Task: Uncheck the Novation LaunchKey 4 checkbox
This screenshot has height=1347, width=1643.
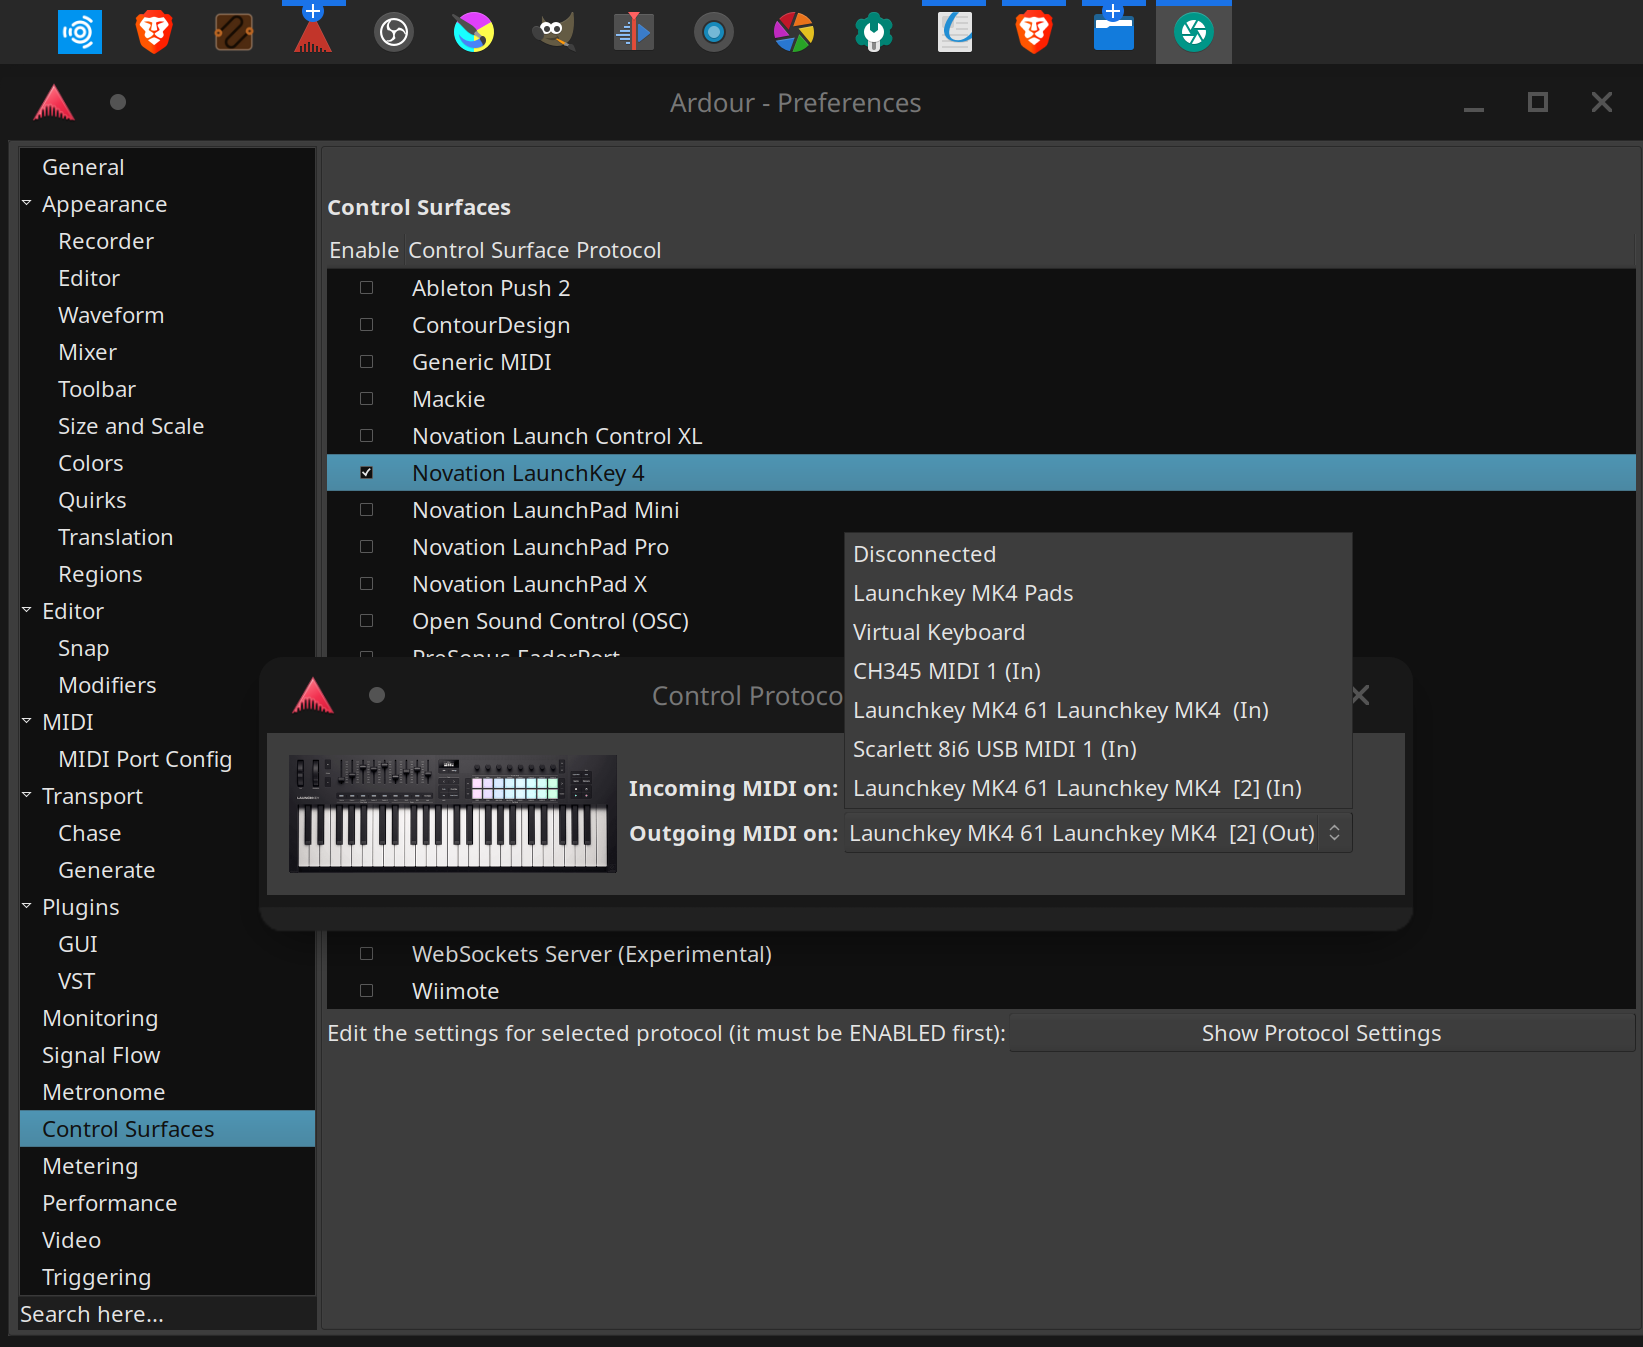Action: coord(367,473)
